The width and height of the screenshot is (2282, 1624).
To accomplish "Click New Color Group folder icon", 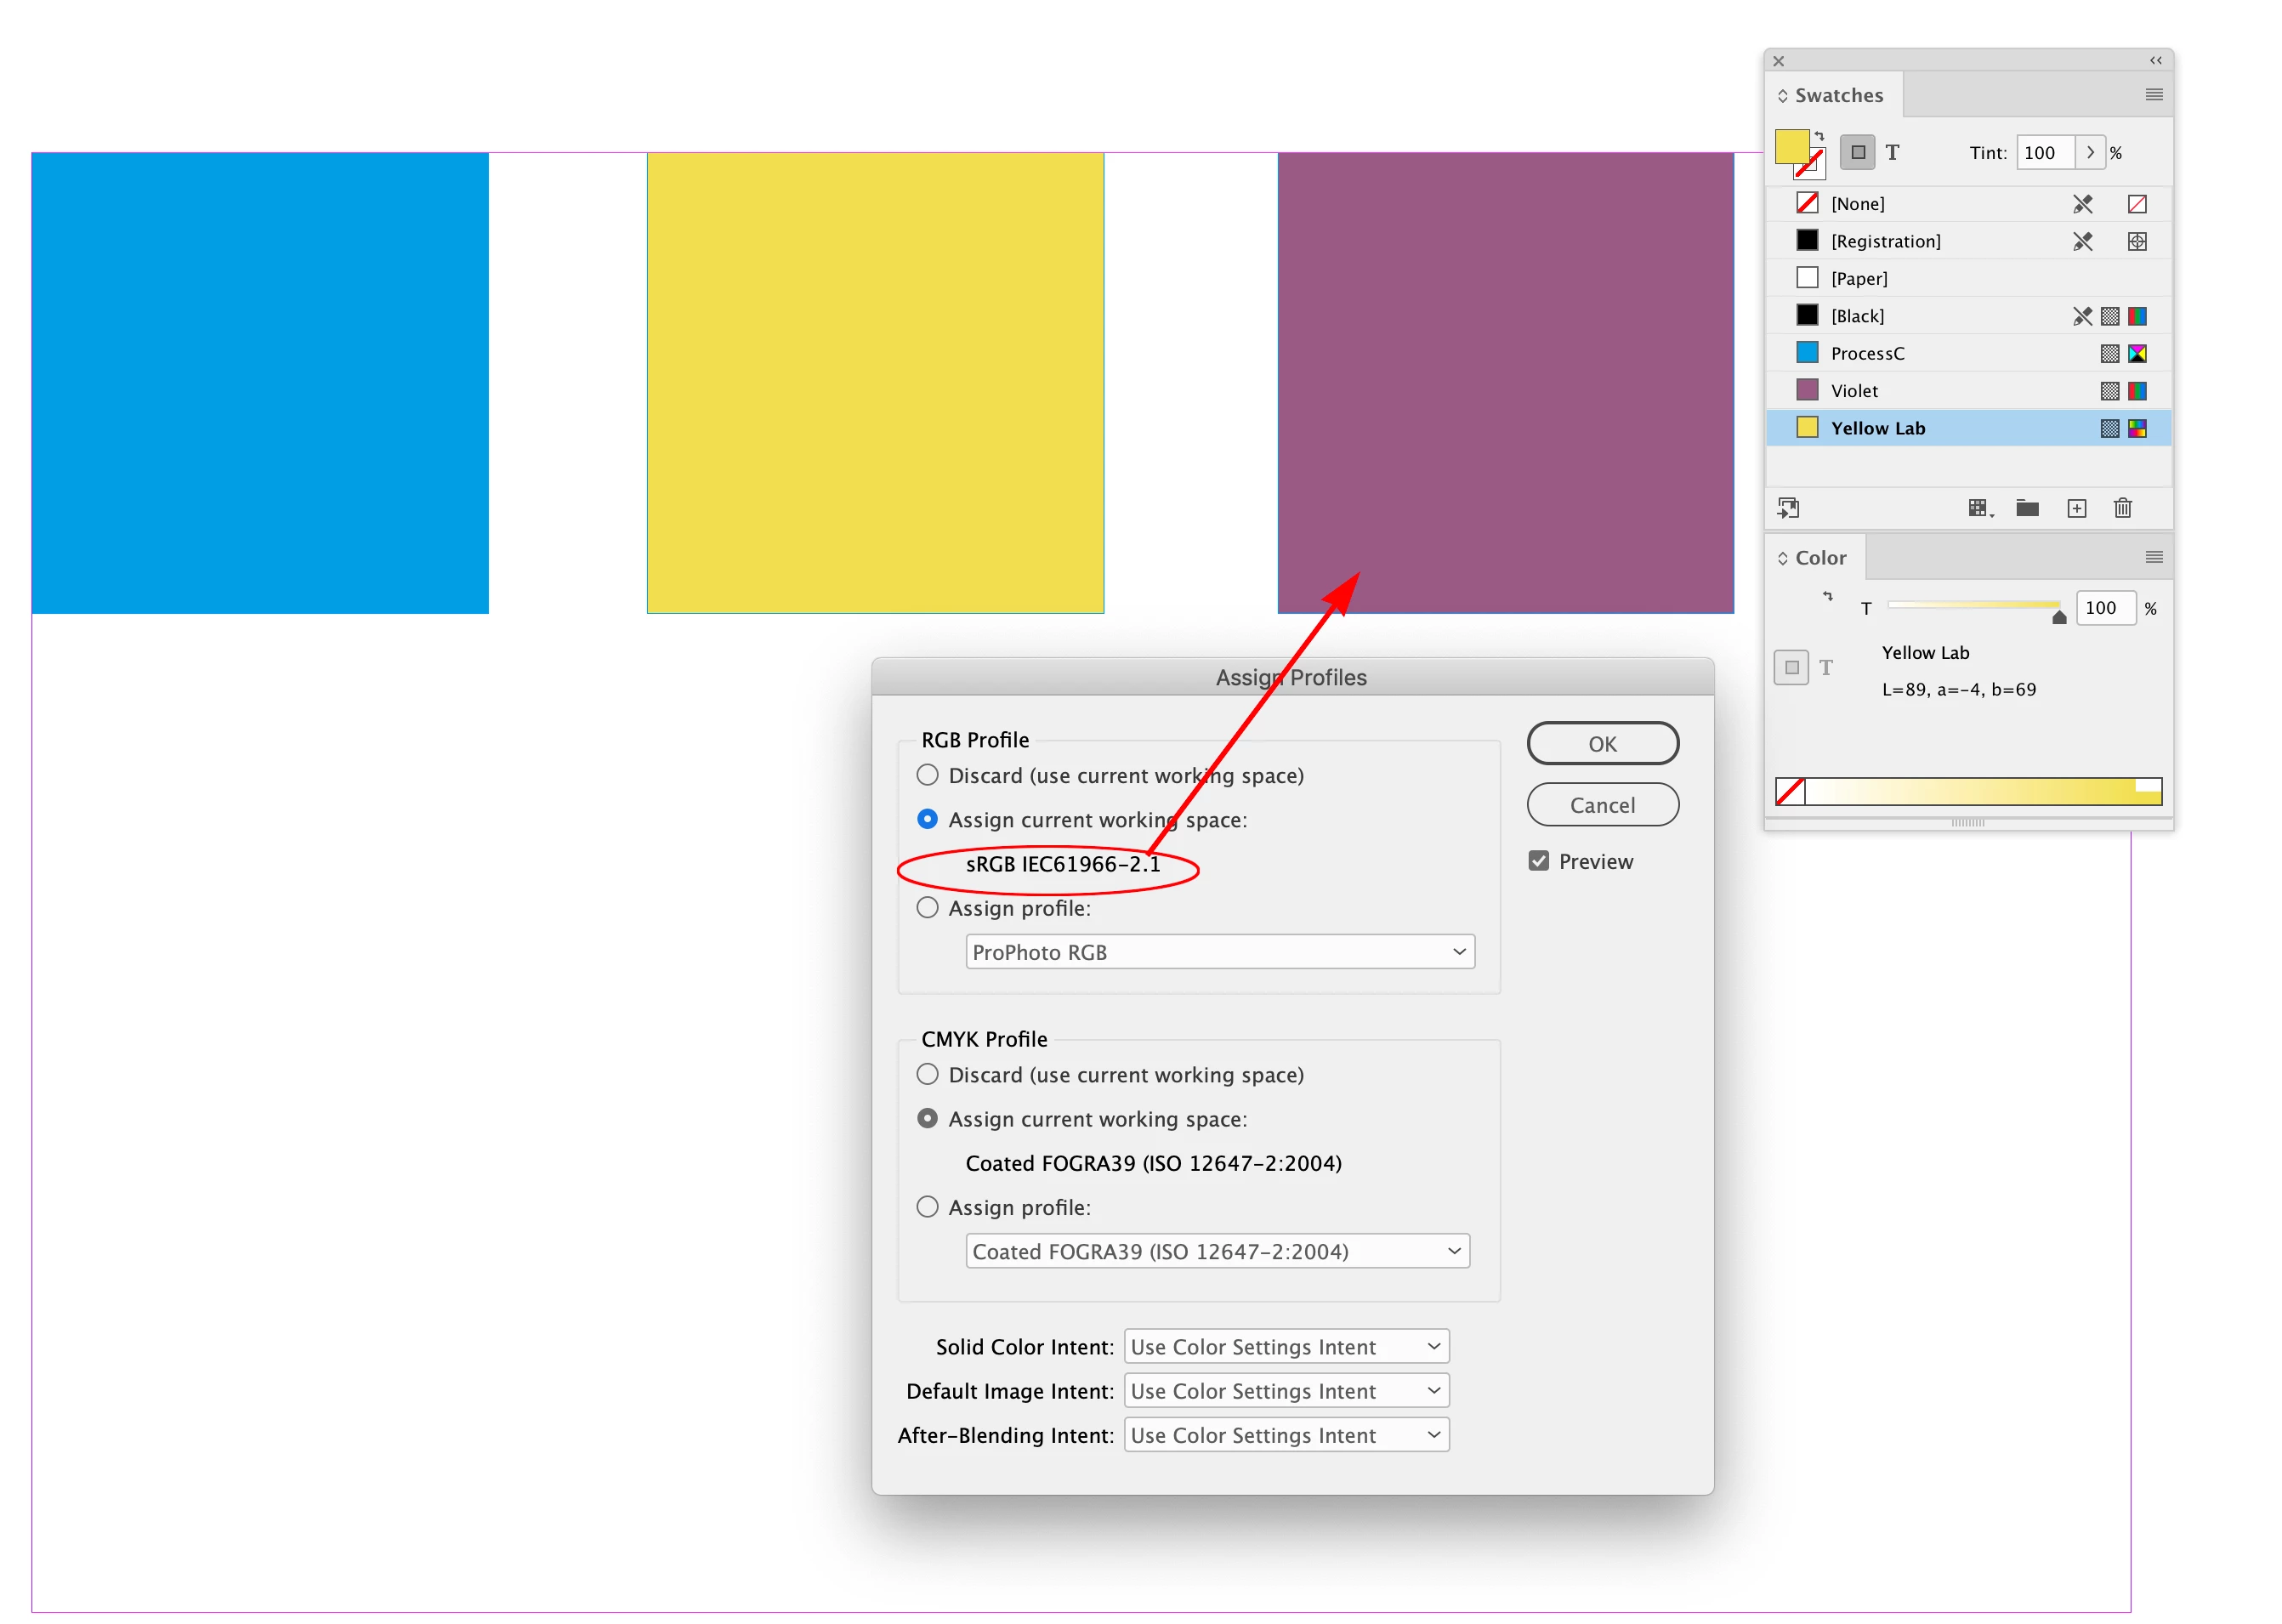I will 2027,508.
